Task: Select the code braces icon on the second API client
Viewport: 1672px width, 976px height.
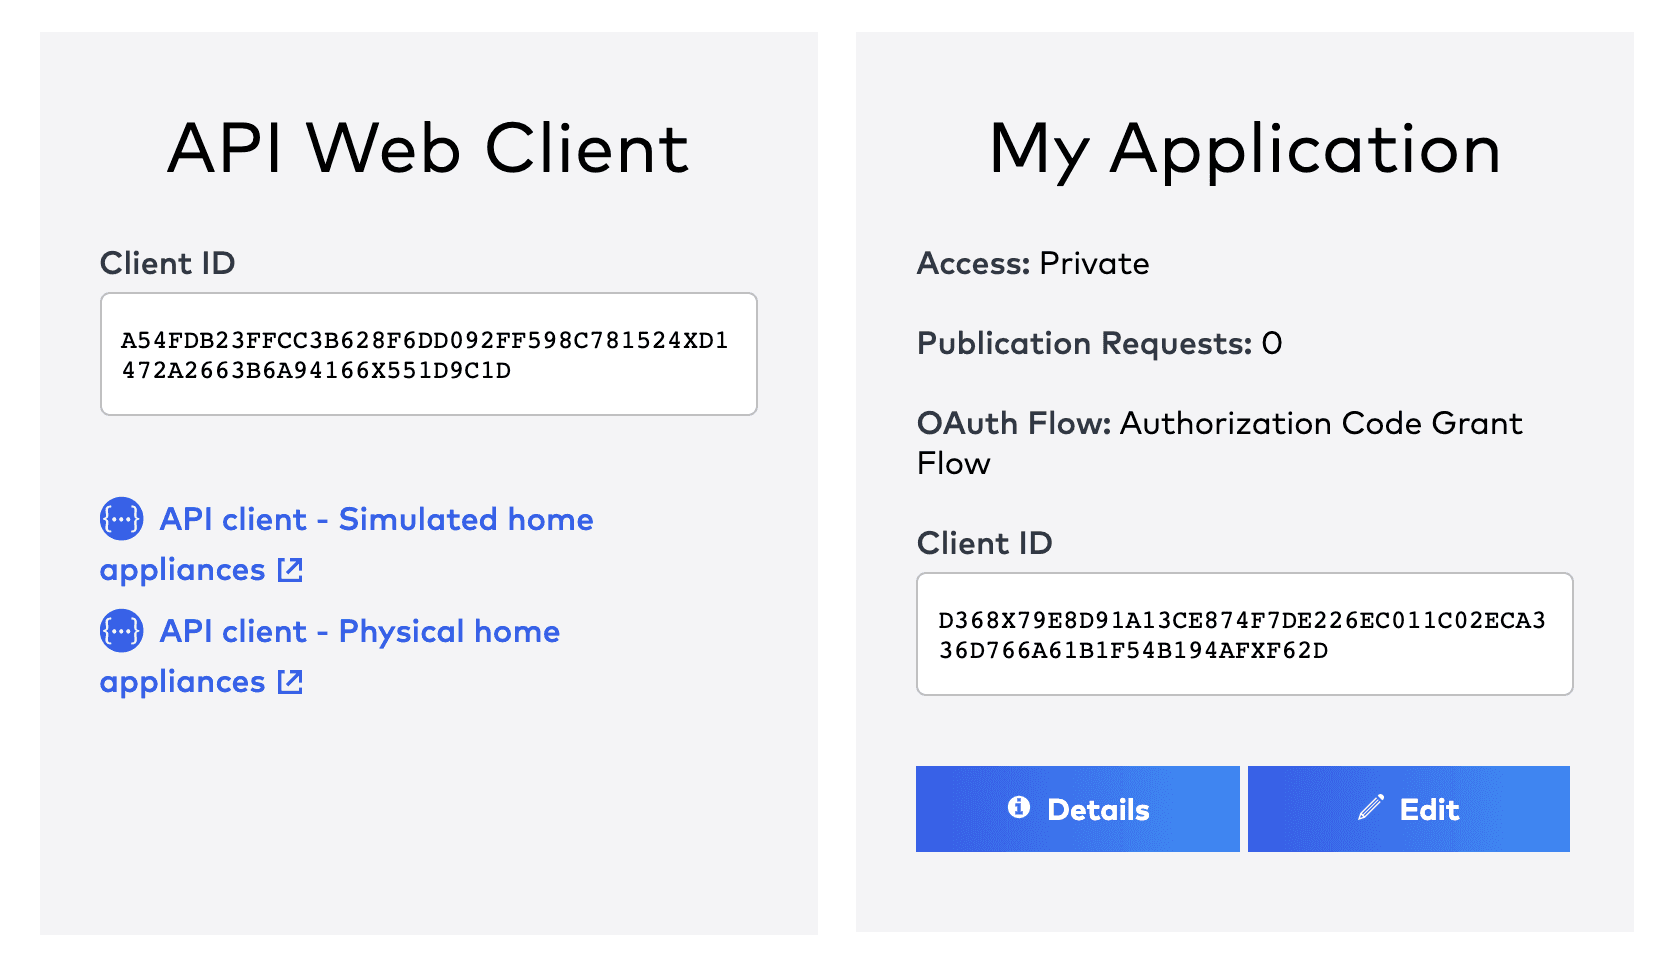Action: tap(121, 632)
